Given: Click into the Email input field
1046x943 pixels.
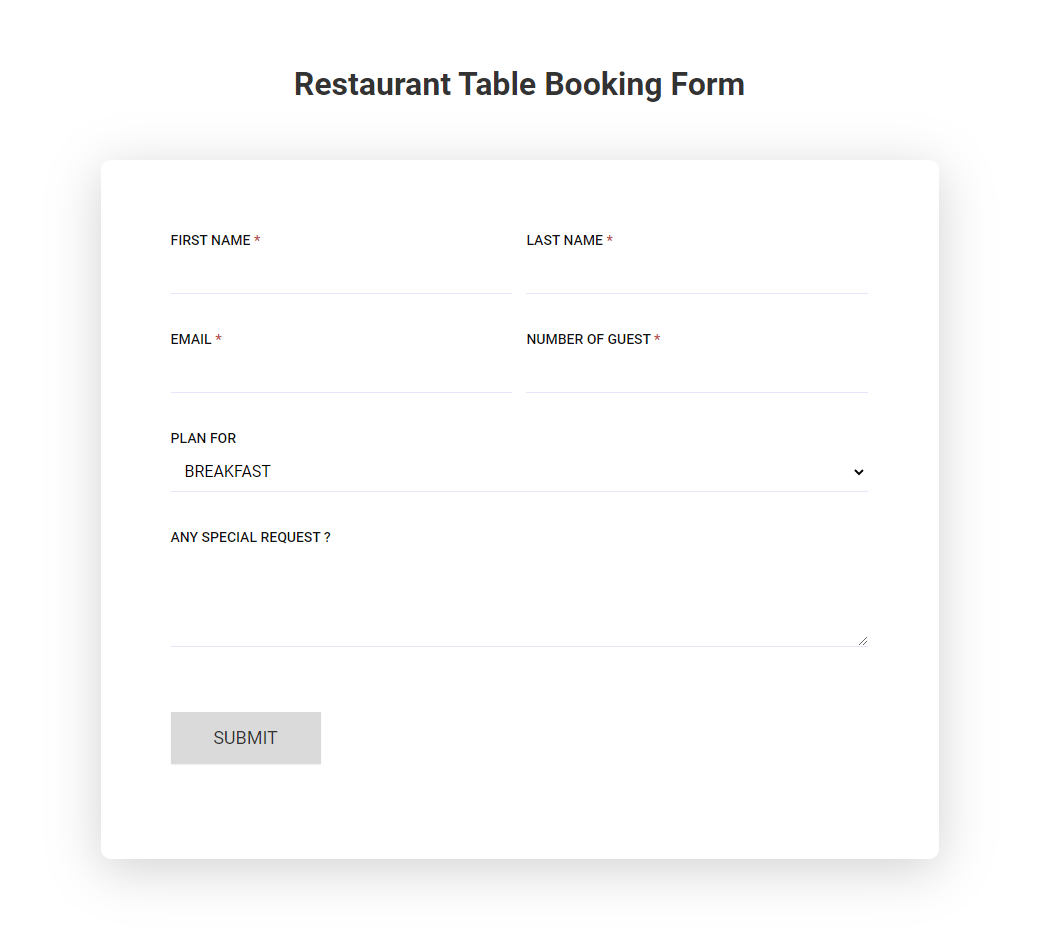Looking at the screenshot, I should [340, 373].
